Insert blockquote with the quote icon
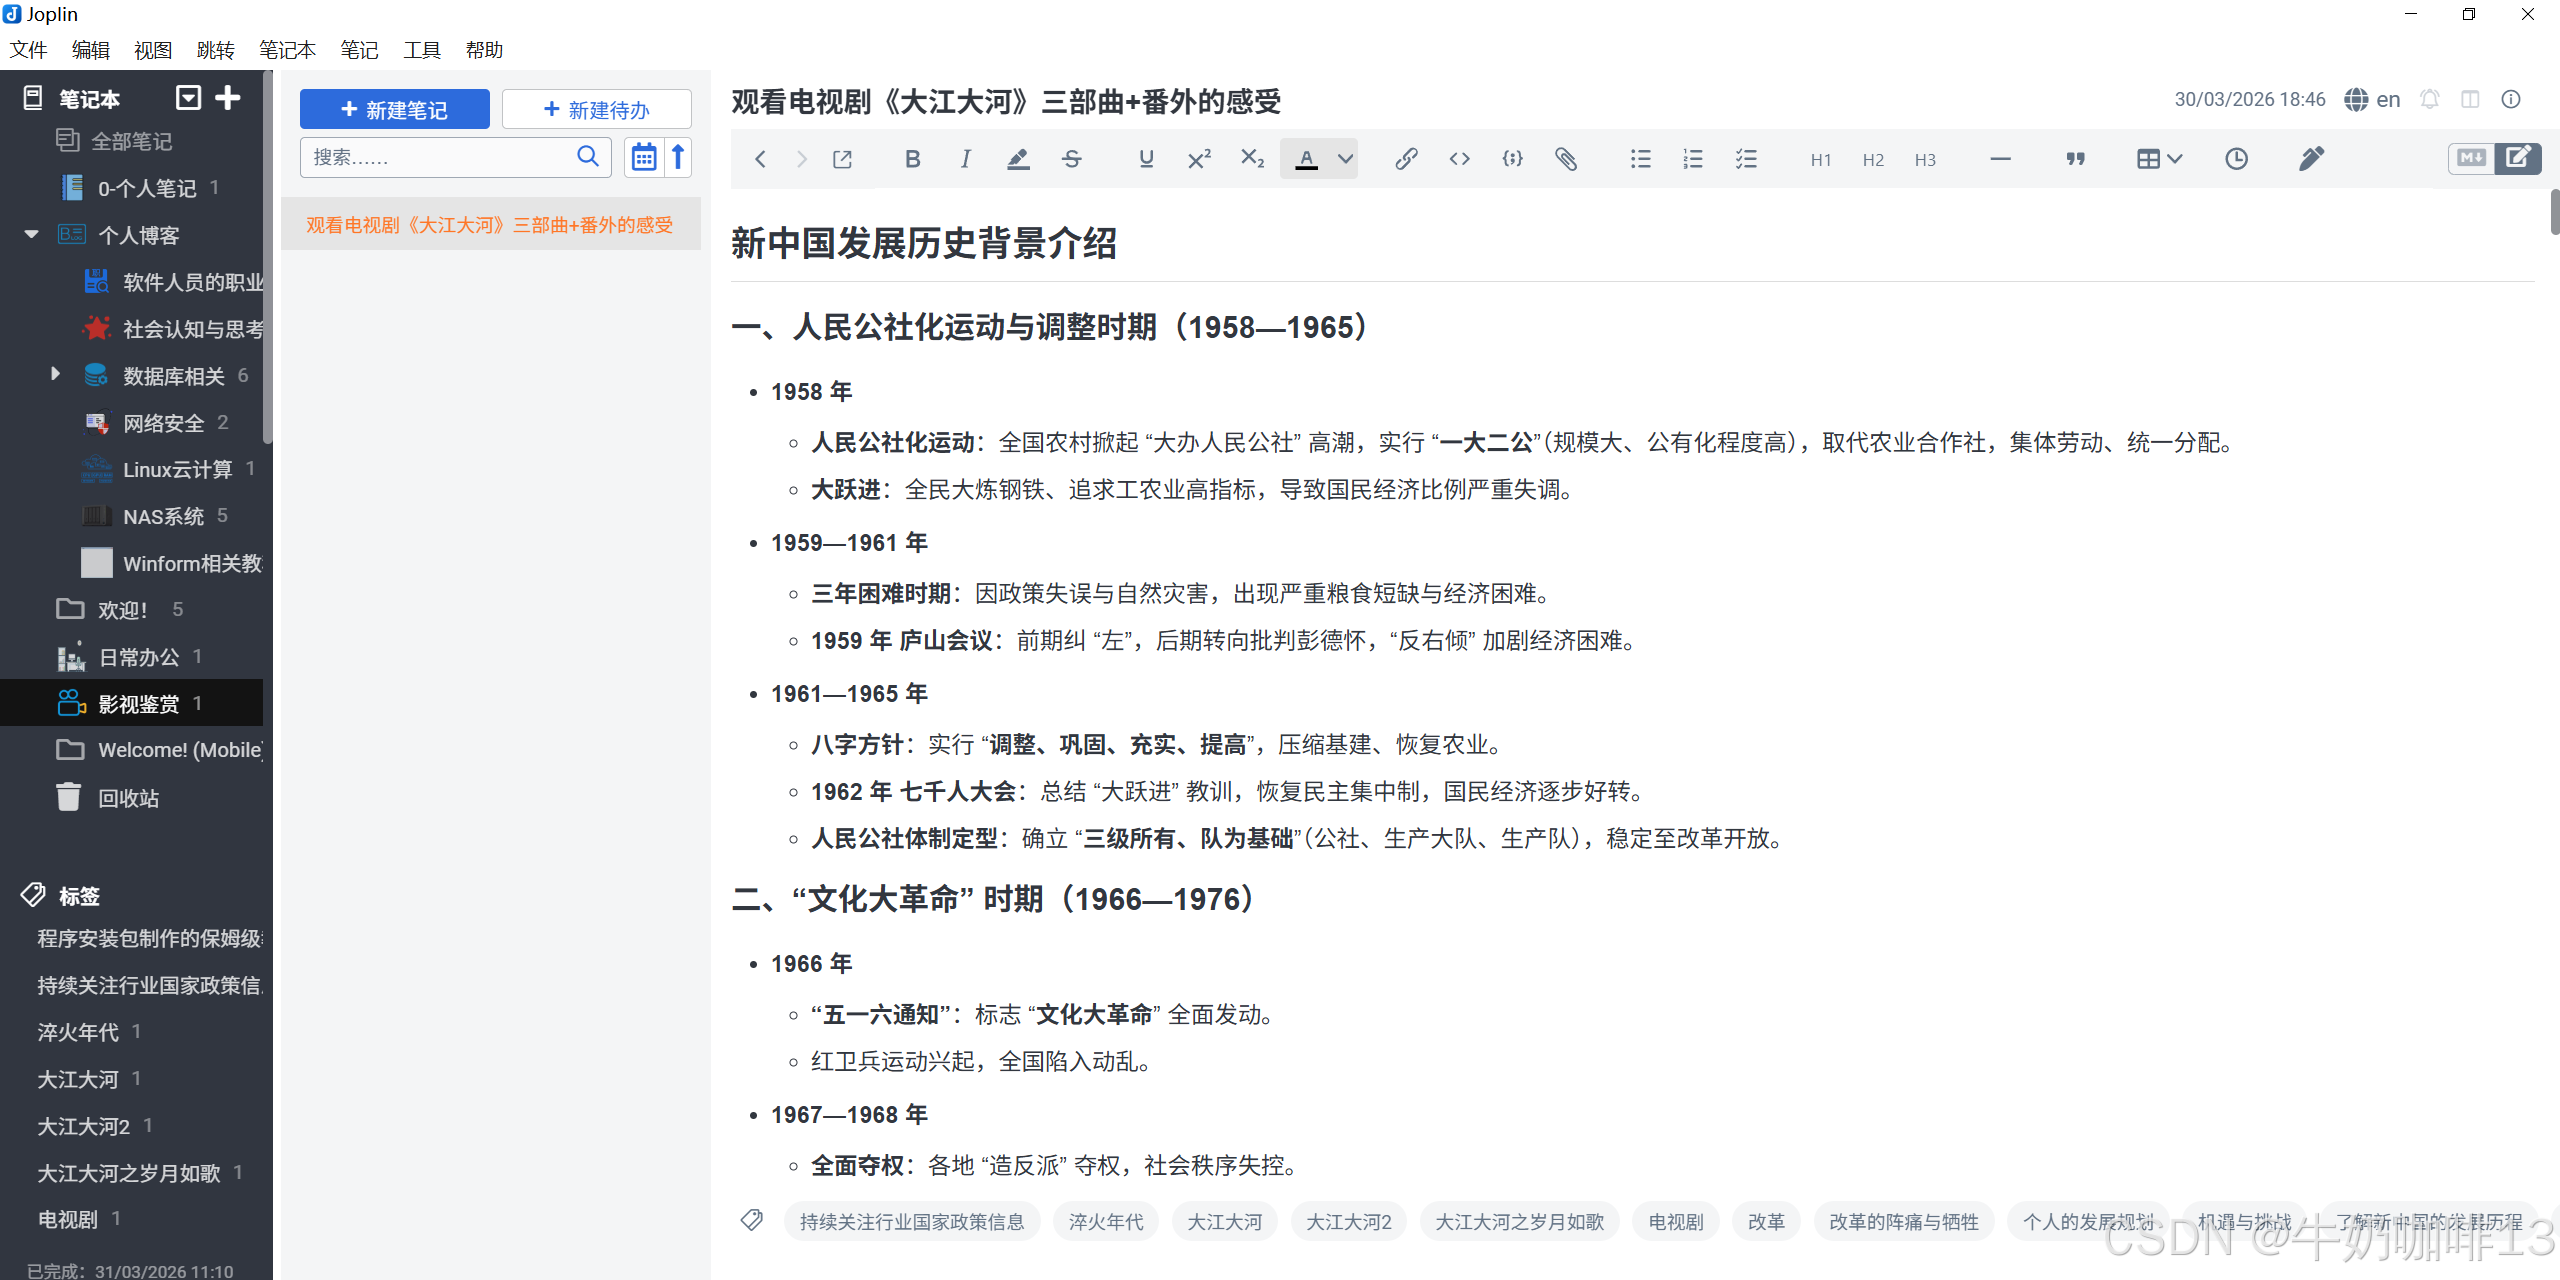This screenshot has height=1280, width=2560. tap(2075, 159)
